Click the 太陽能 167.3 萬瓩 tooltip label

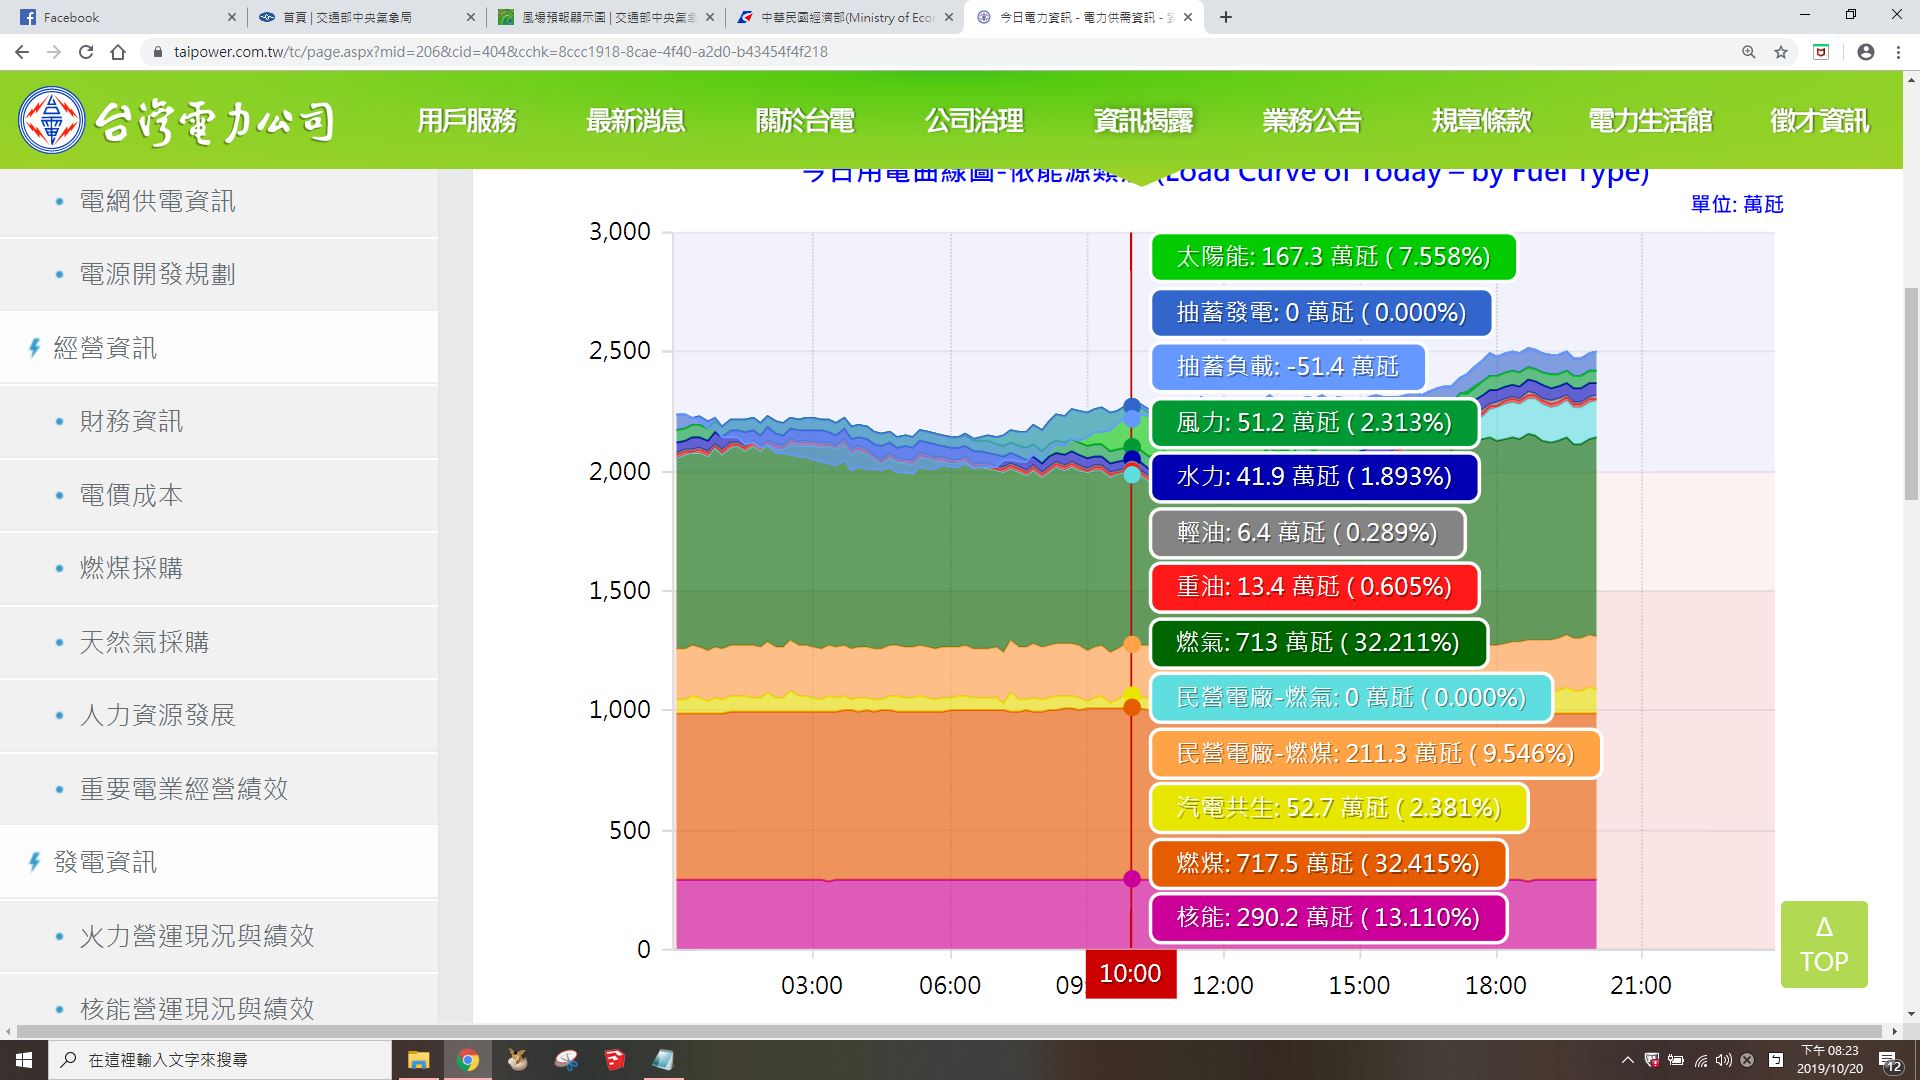pos(1333,257)
